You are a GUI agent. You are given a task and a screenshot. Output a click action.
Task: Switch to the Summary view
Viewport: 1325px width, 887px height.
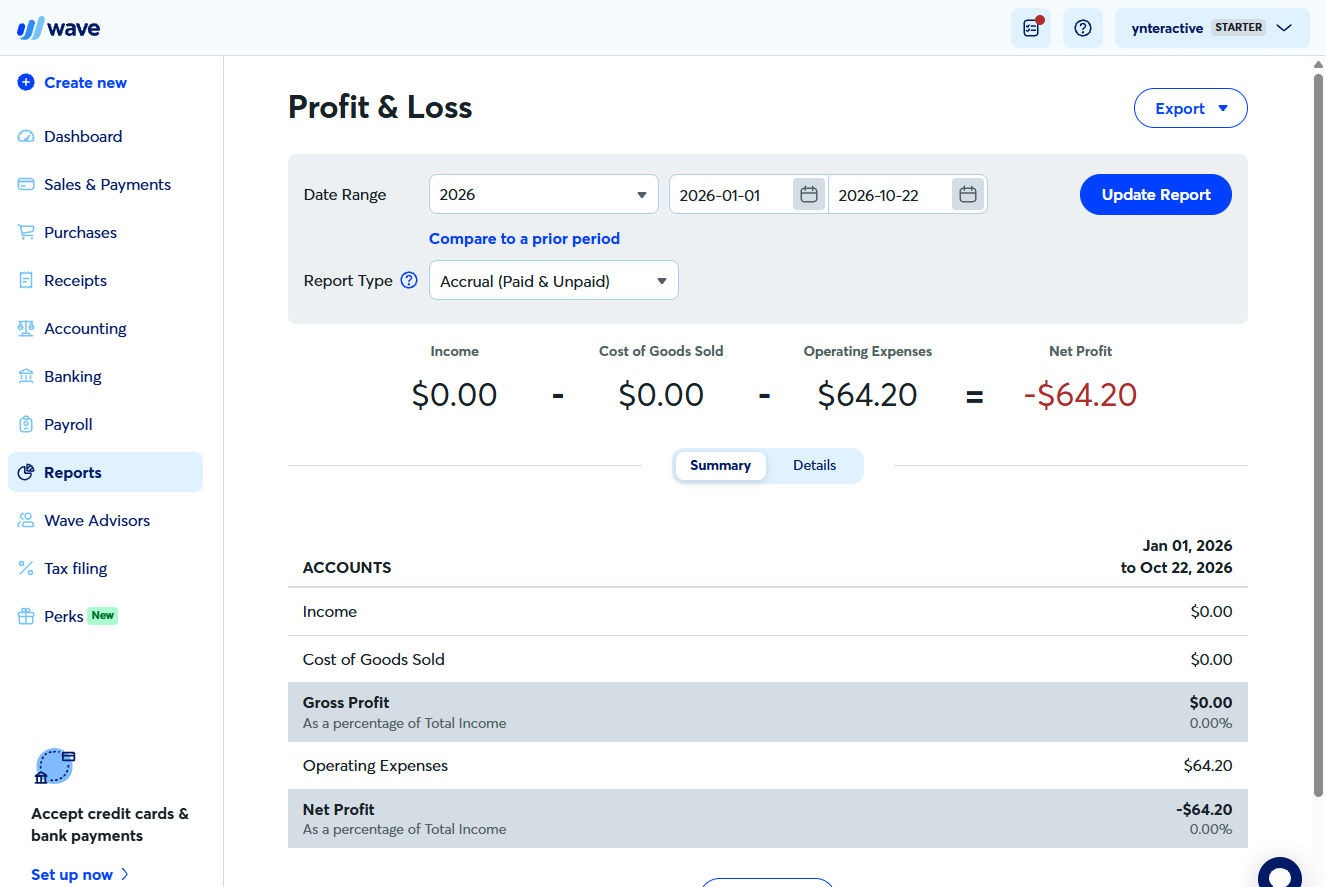720,465
